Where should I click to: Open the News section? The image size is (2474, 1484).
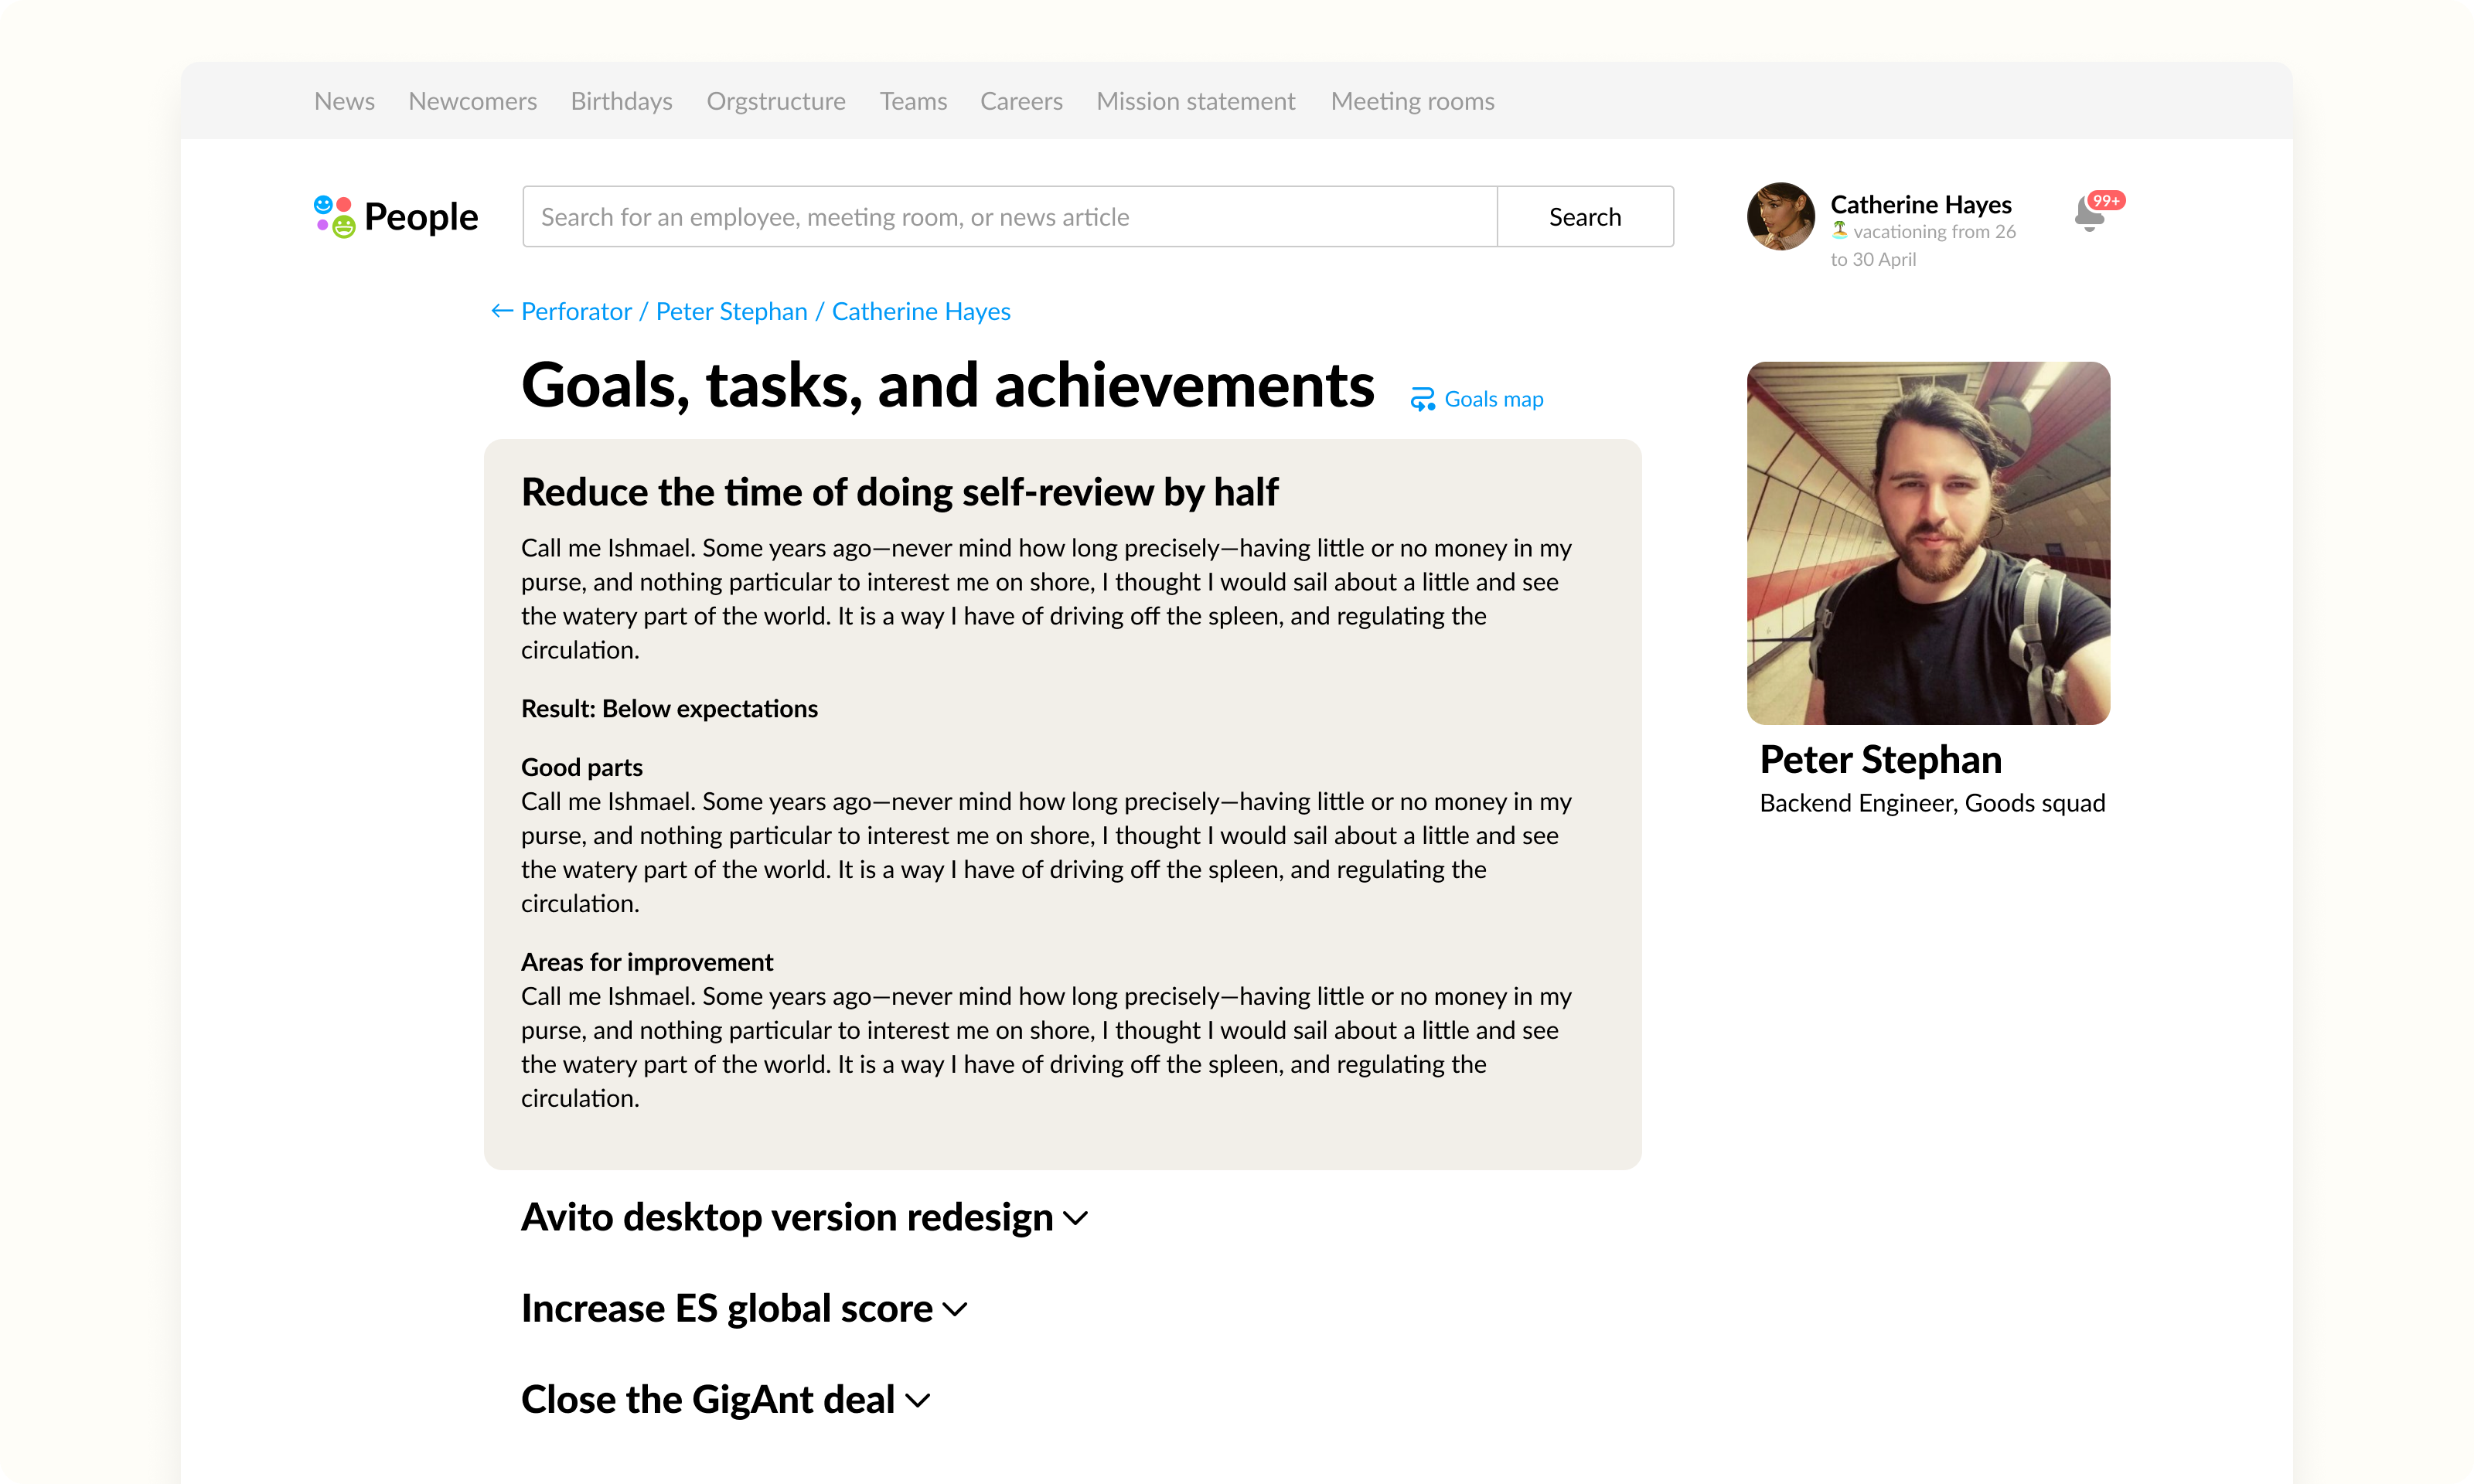pos(344,100)
